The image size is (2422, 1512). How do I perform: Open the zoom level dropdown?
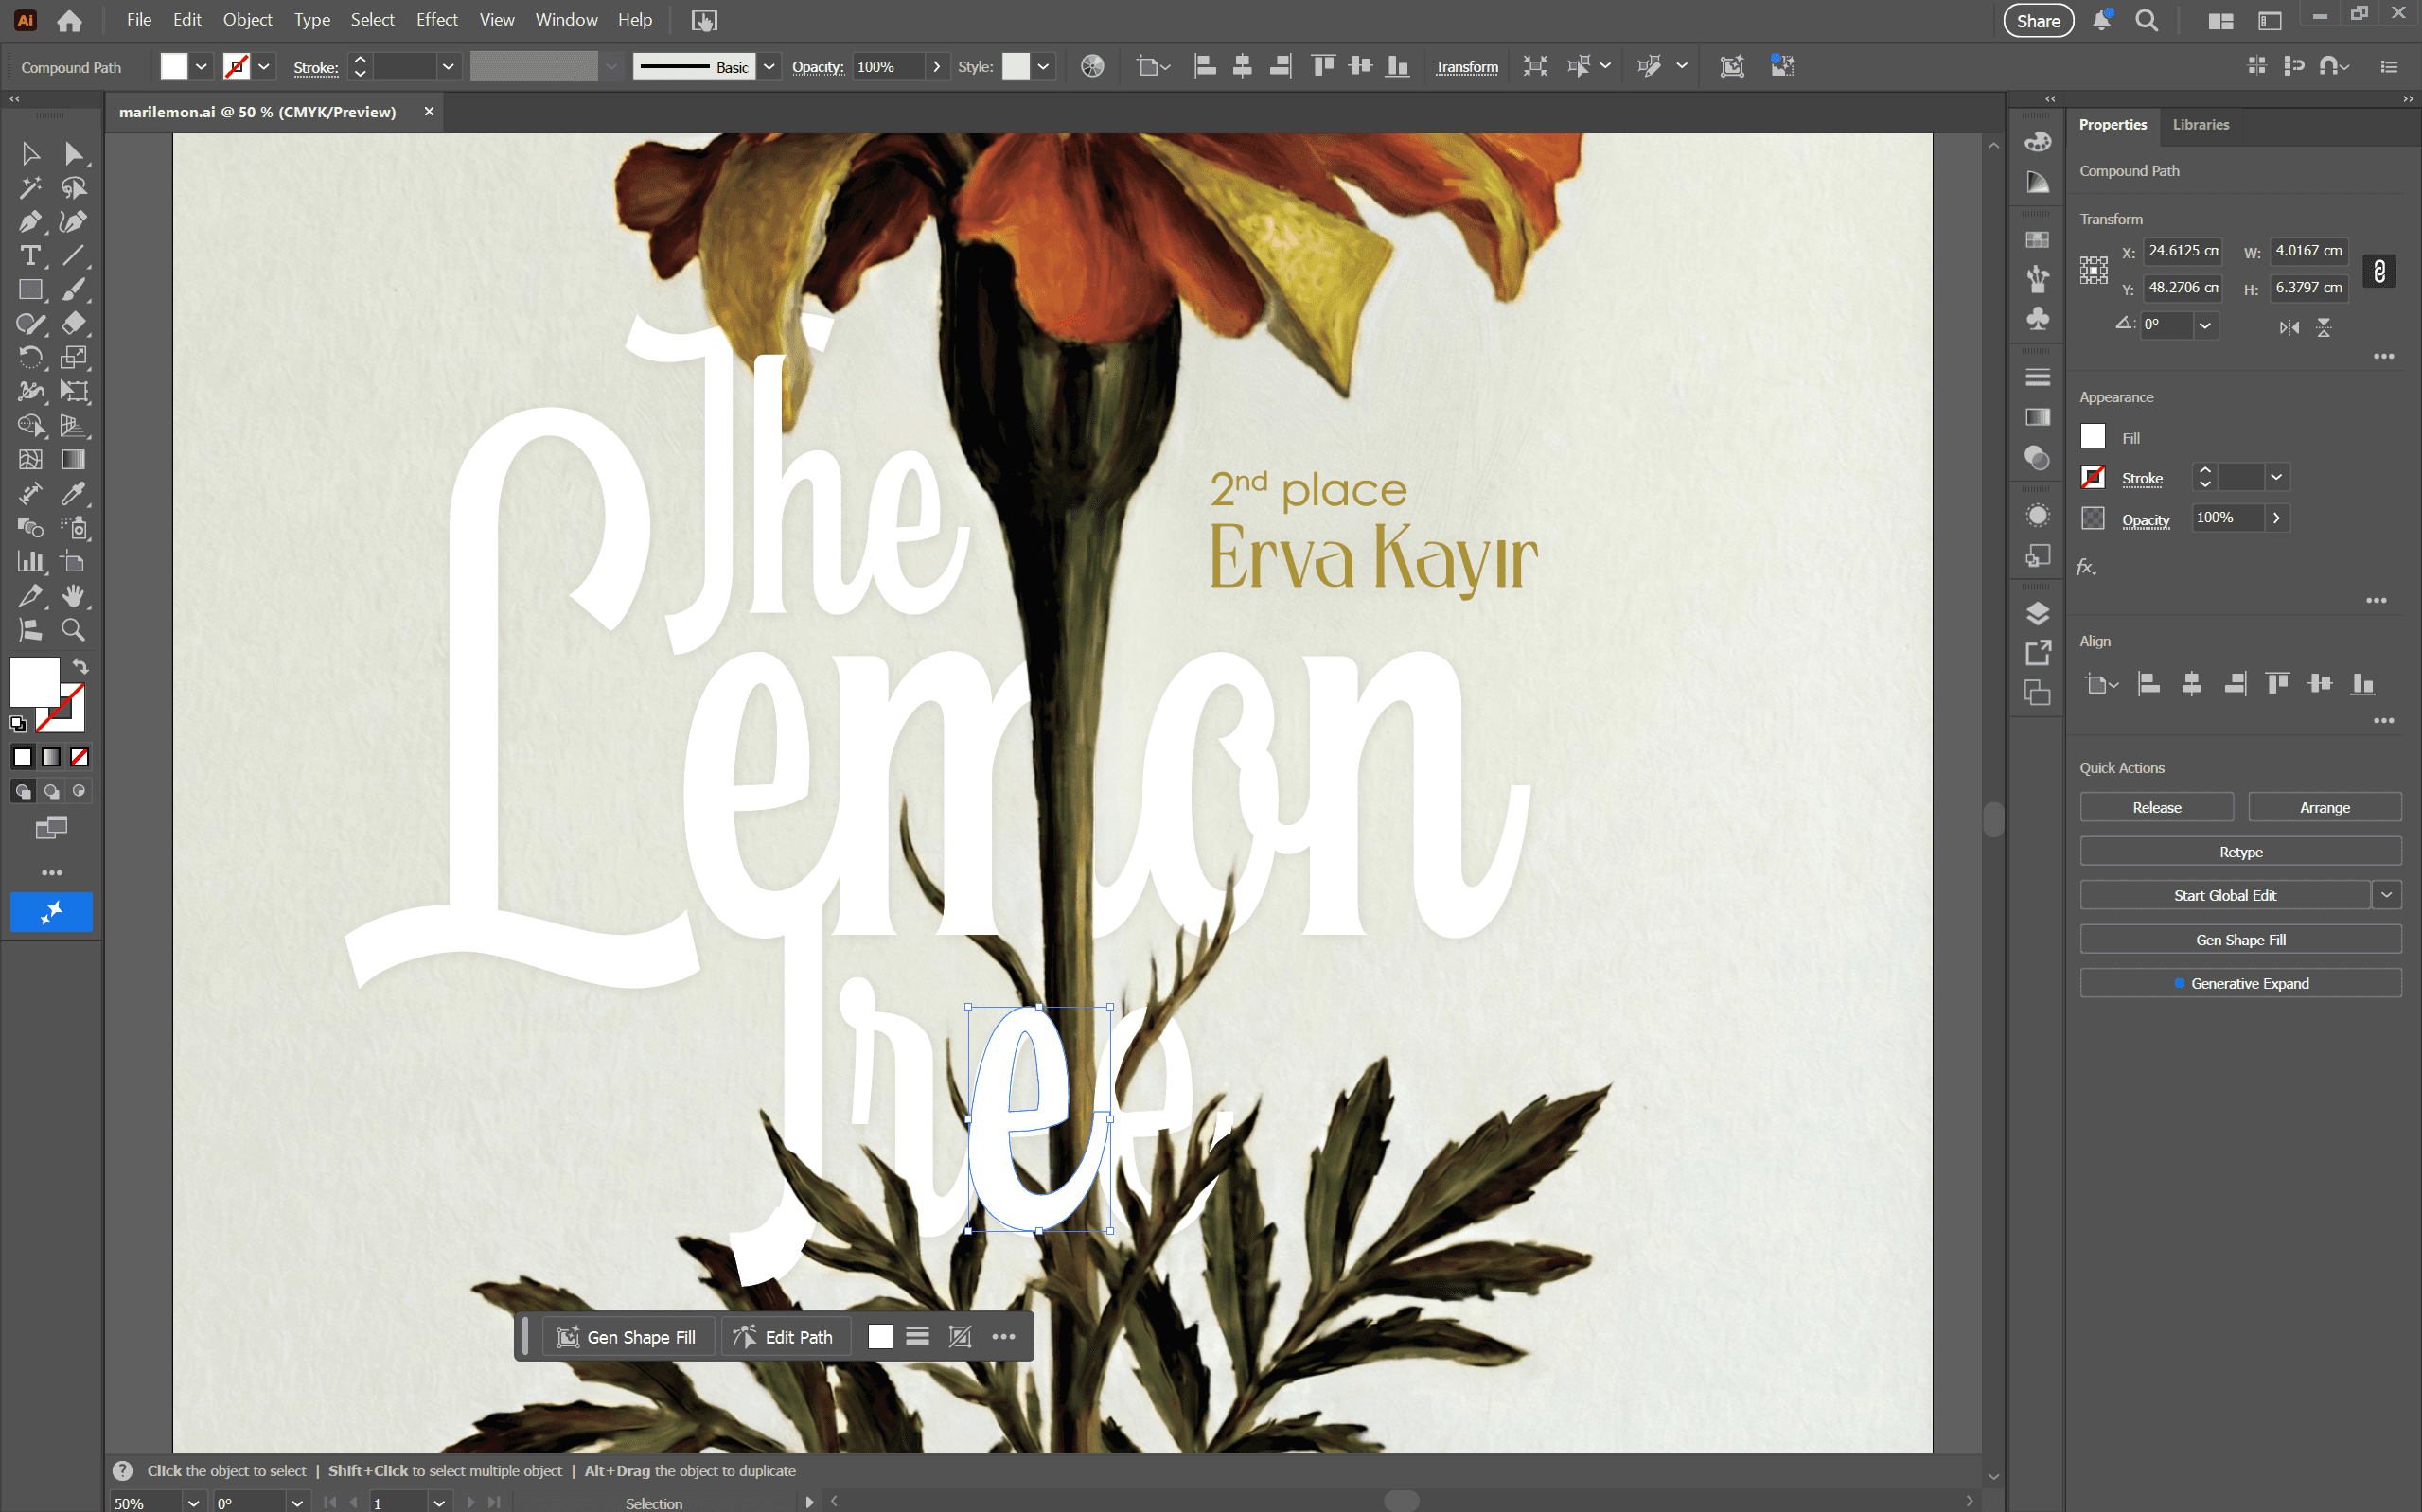pos(194,1502)
